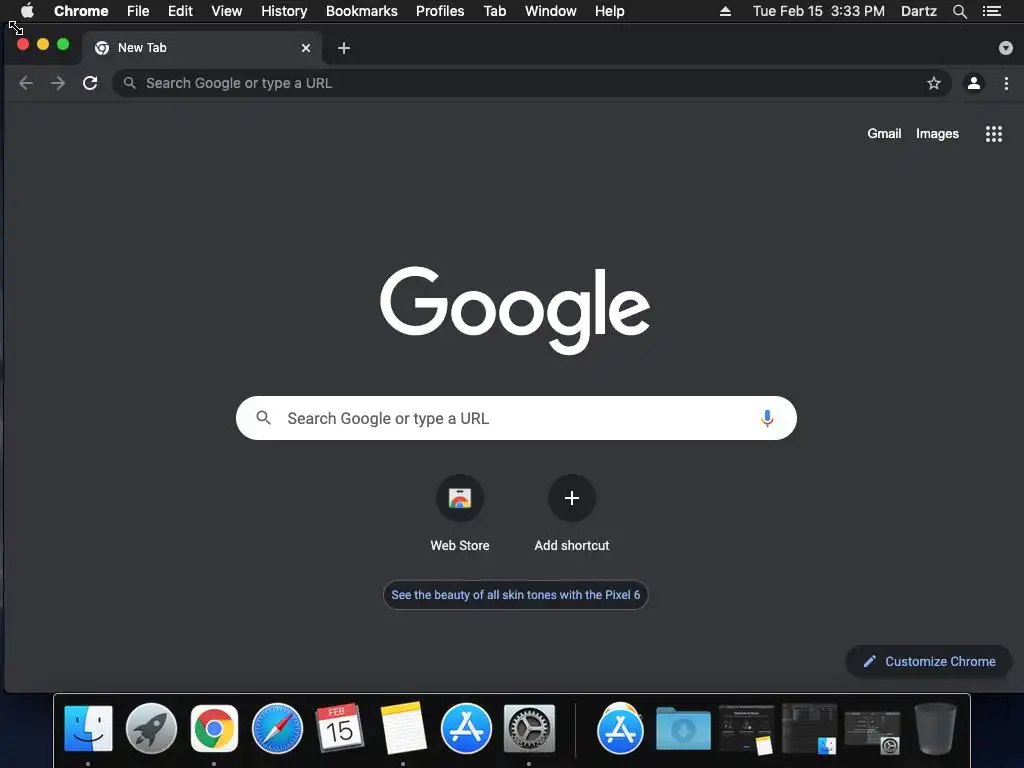Open the Trash in the Dock
Image resolution: width=1024 pixels, height=768 pixels.
935,728
